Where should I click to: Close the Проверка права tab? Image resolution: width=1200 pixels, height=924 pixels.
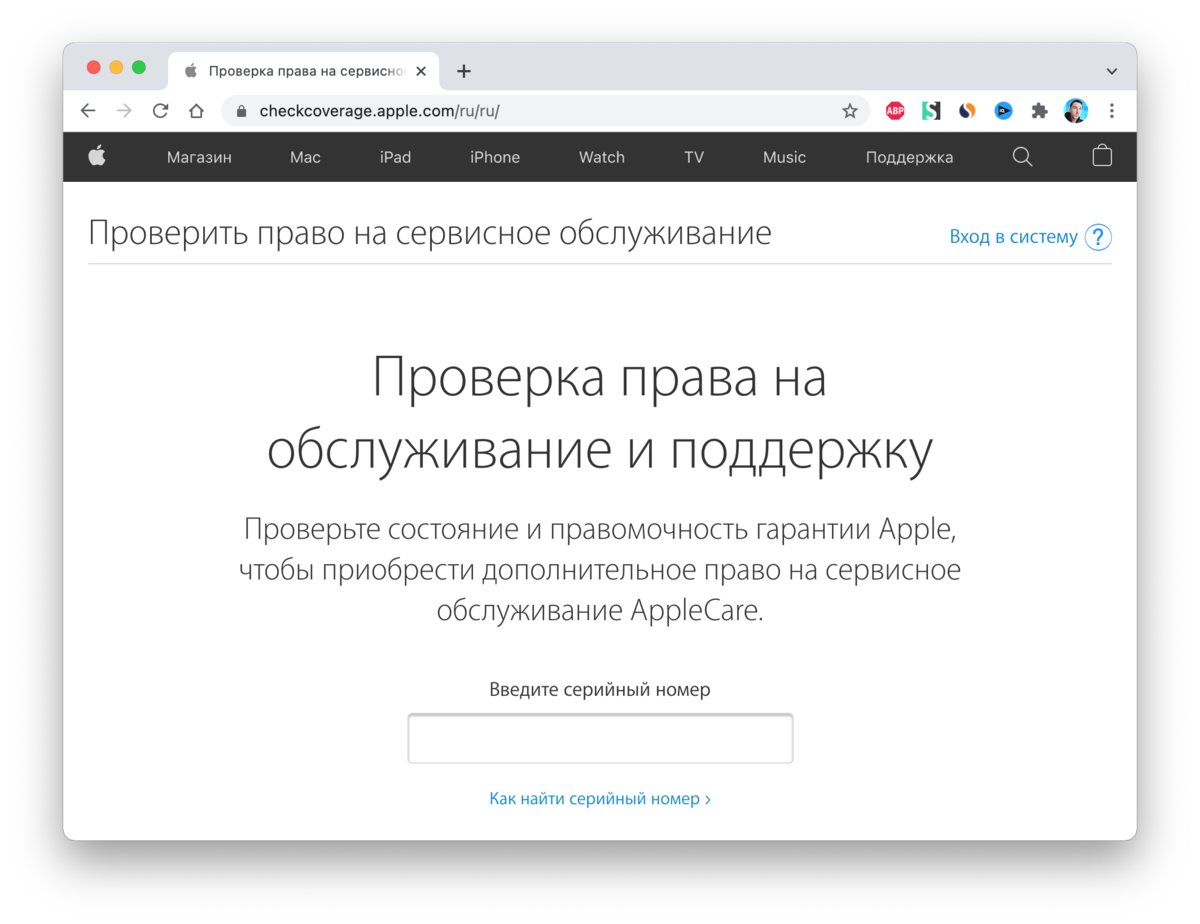tap(421, 71)
